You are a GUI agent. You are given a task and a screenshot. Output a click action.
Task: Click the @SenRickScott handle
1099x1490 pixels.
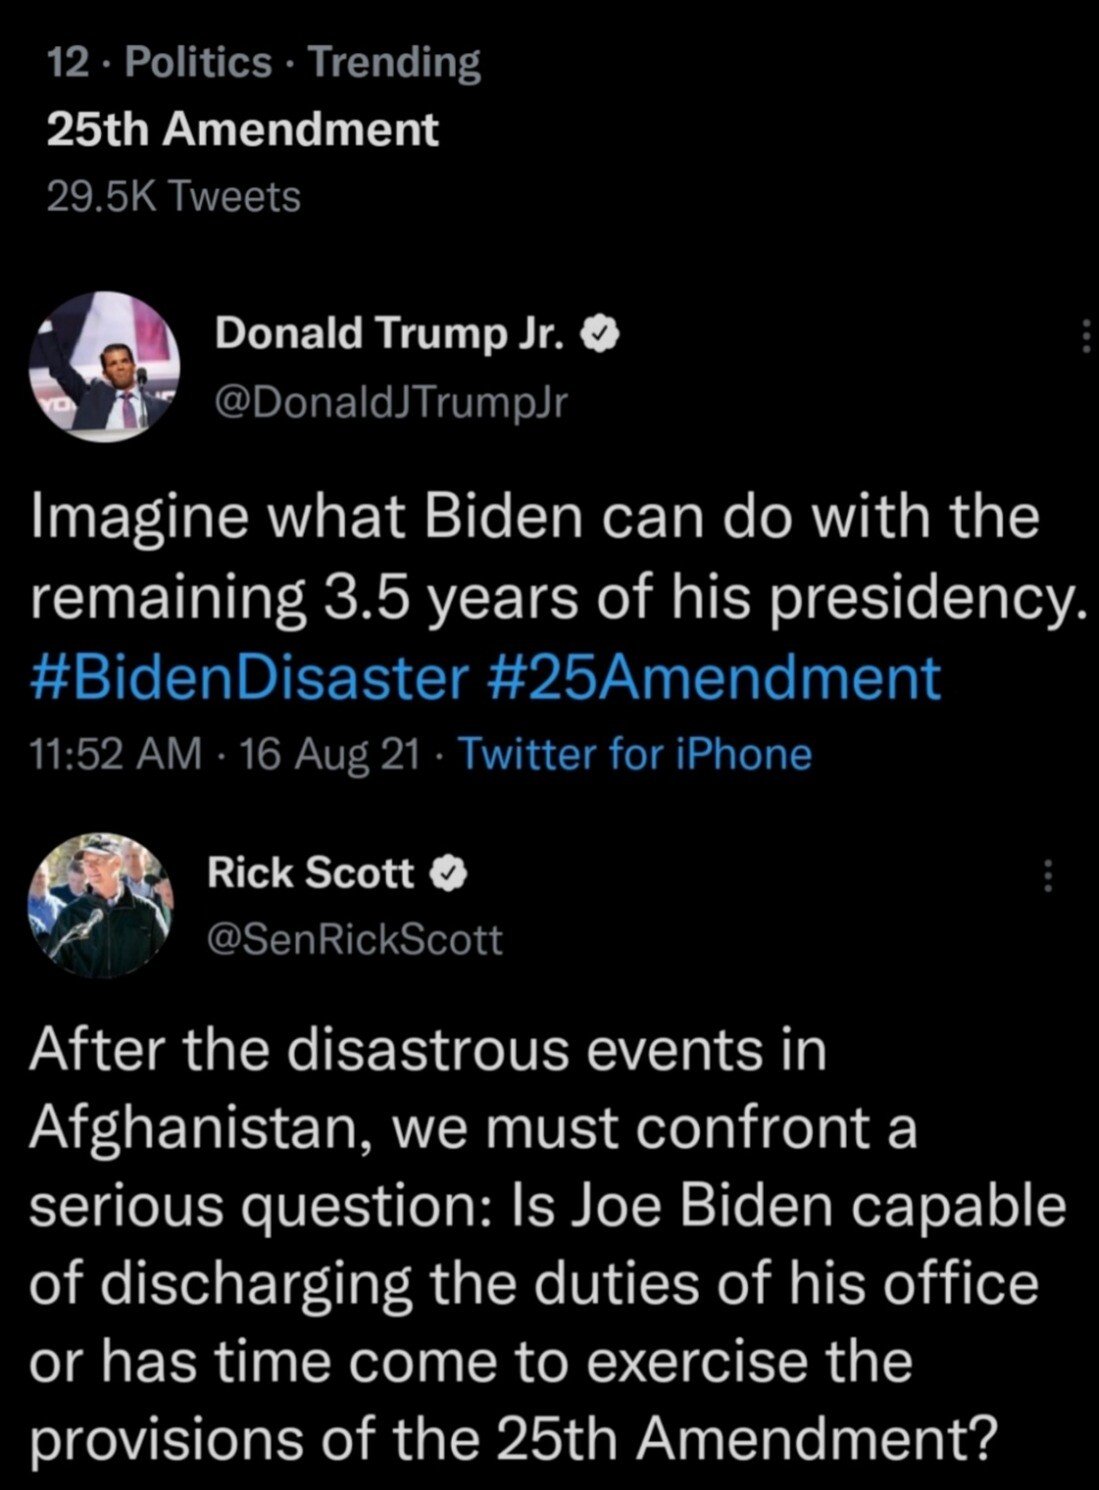tap(354, 939)
